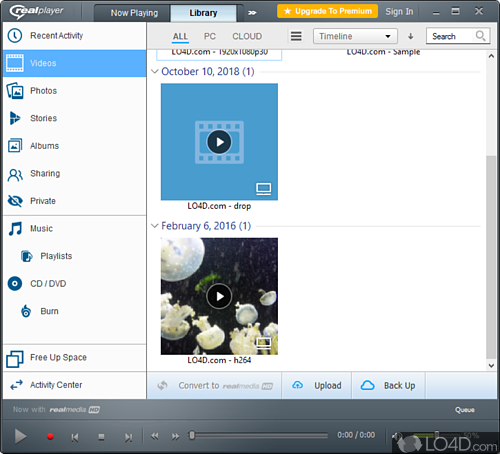The height and width of the screenshot is (454, 500).
Task: Open the Music note icon
Action: (x=15, y=229)
